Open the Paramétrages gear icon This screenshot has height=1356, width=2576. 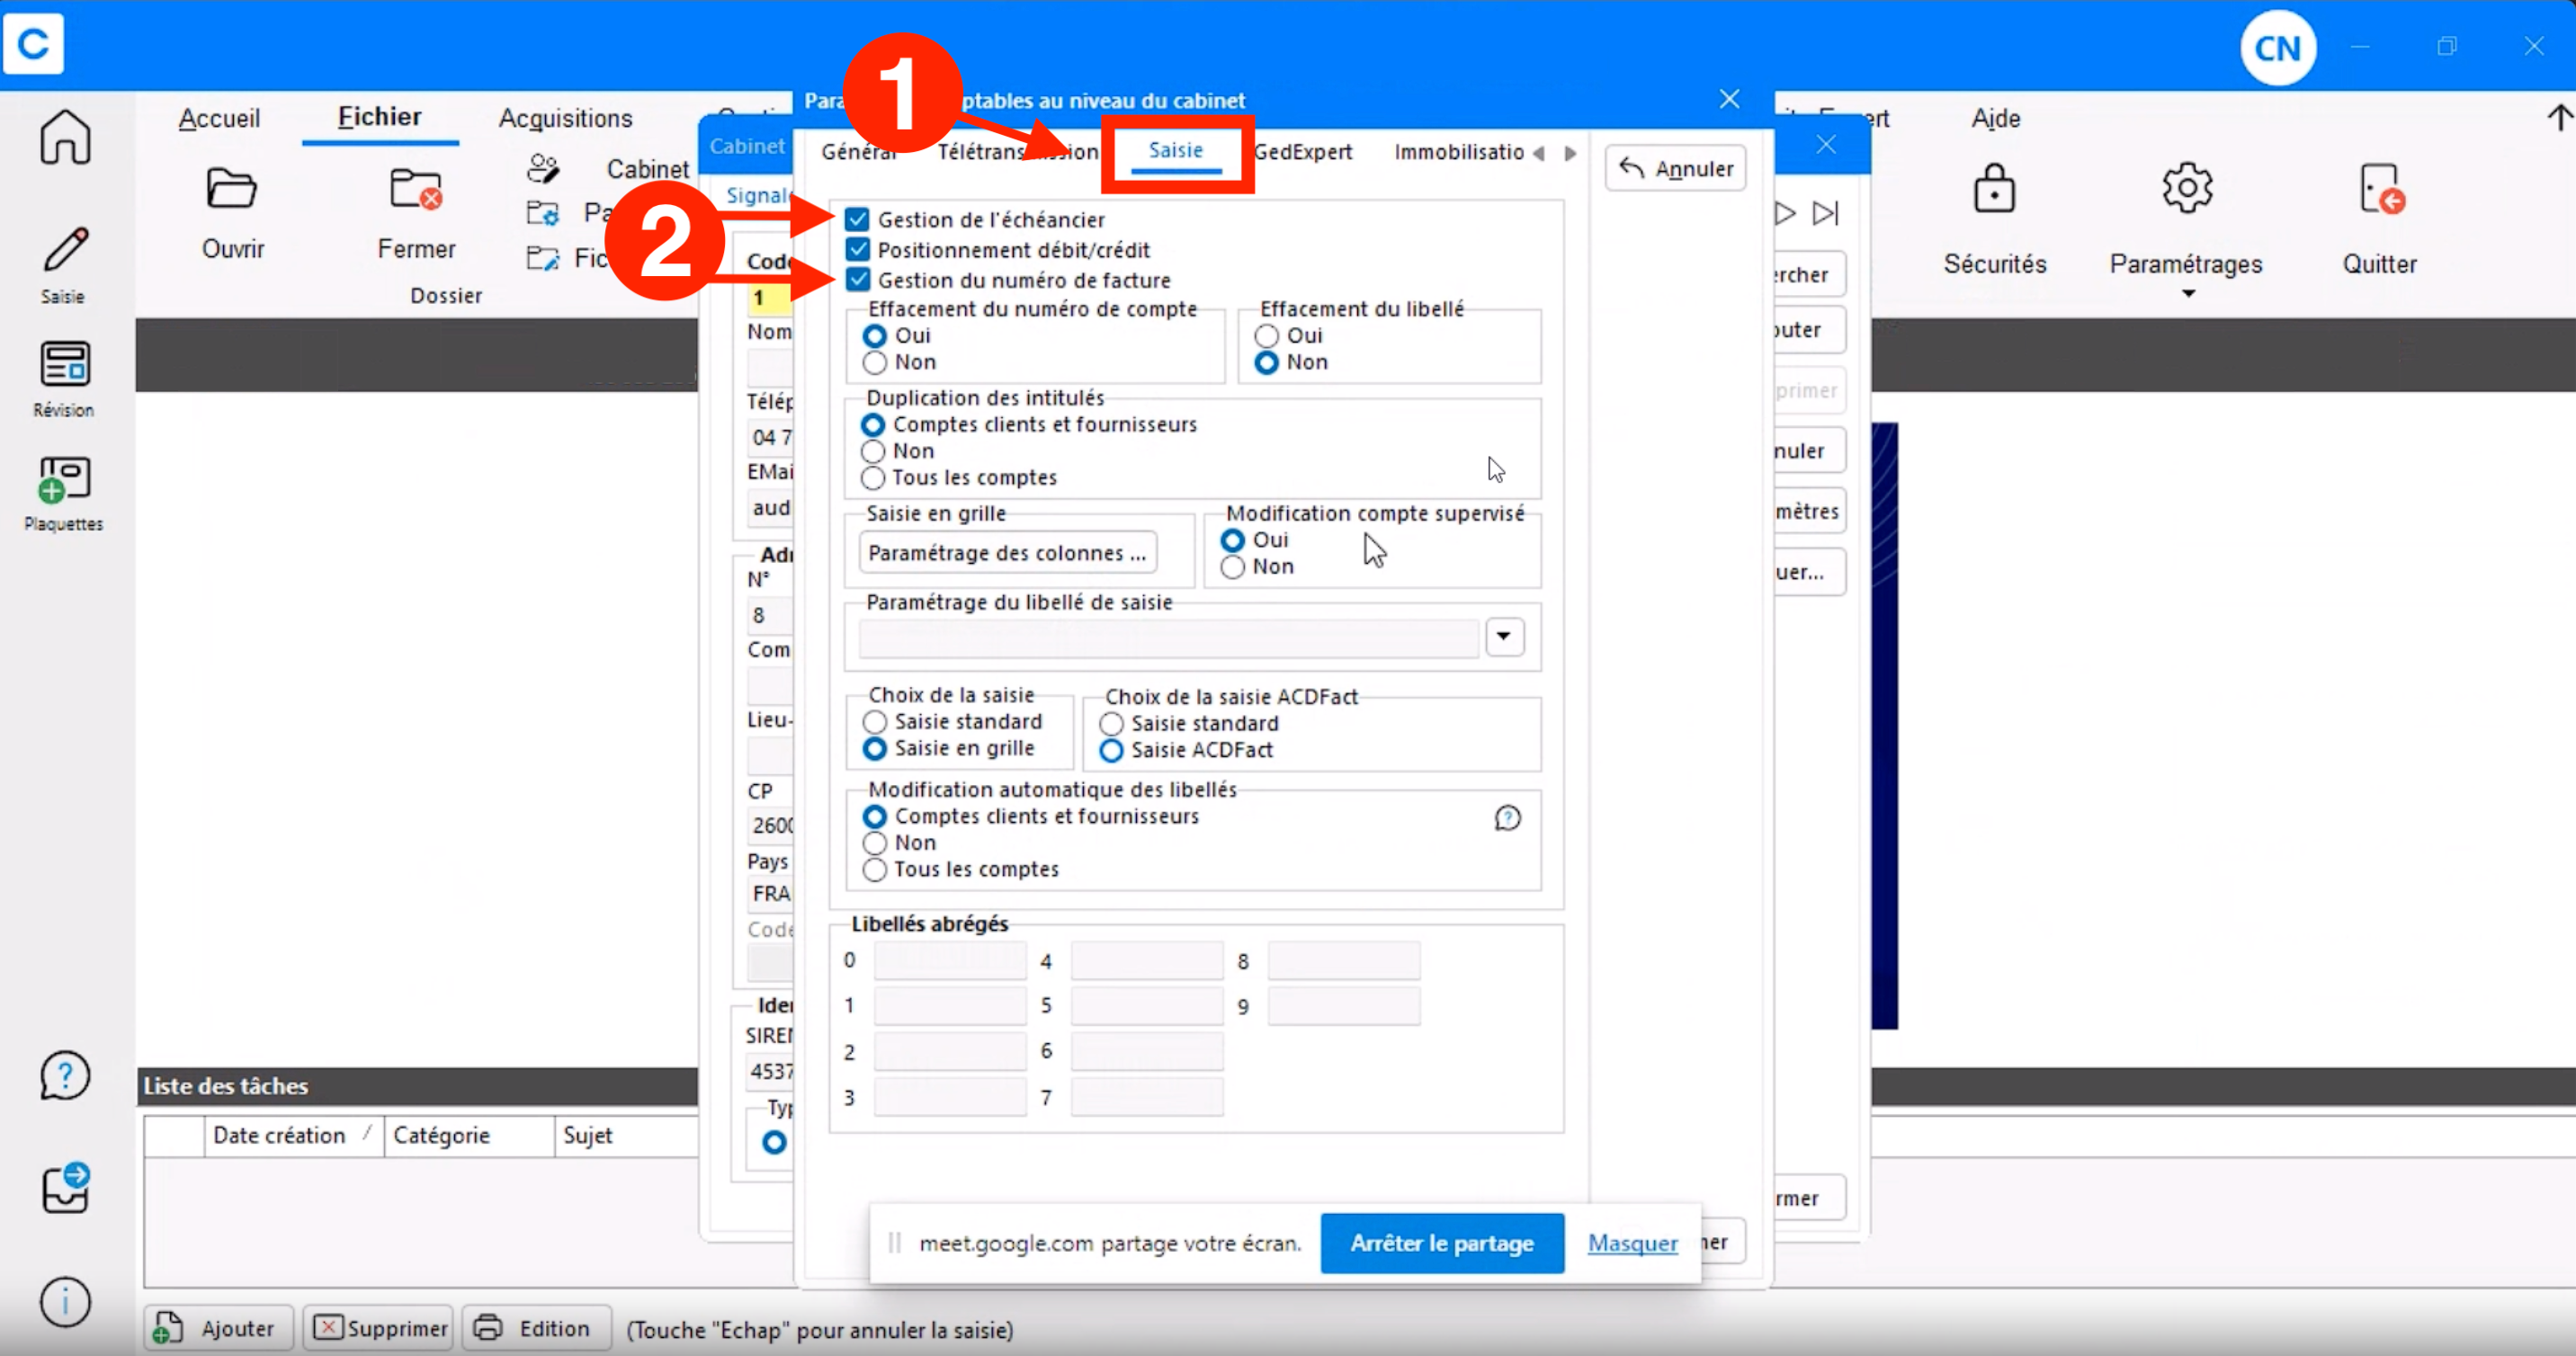(2187, 188)
